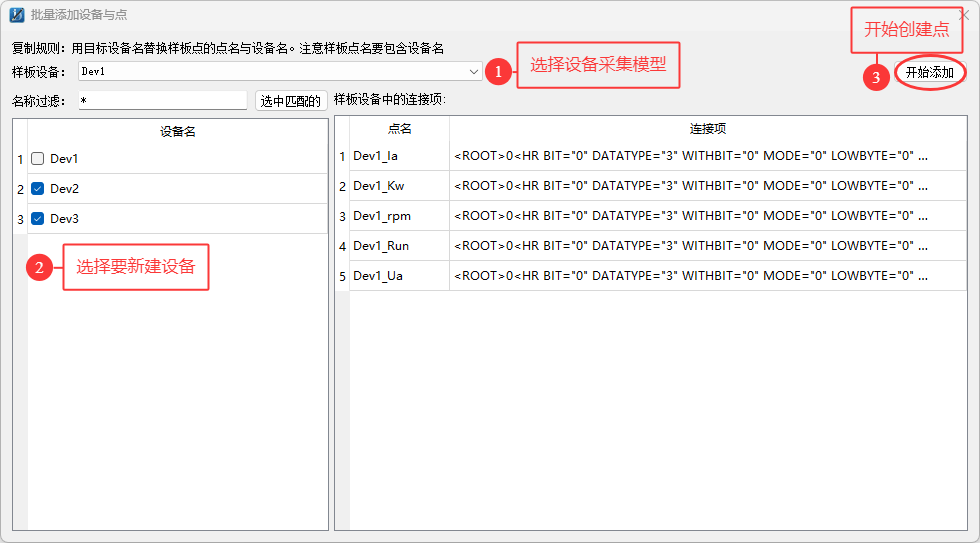Viewport: 980px width, 543px height.
Task: Close the 批量添加设备与点 dialog
Action: pos(964,16)
